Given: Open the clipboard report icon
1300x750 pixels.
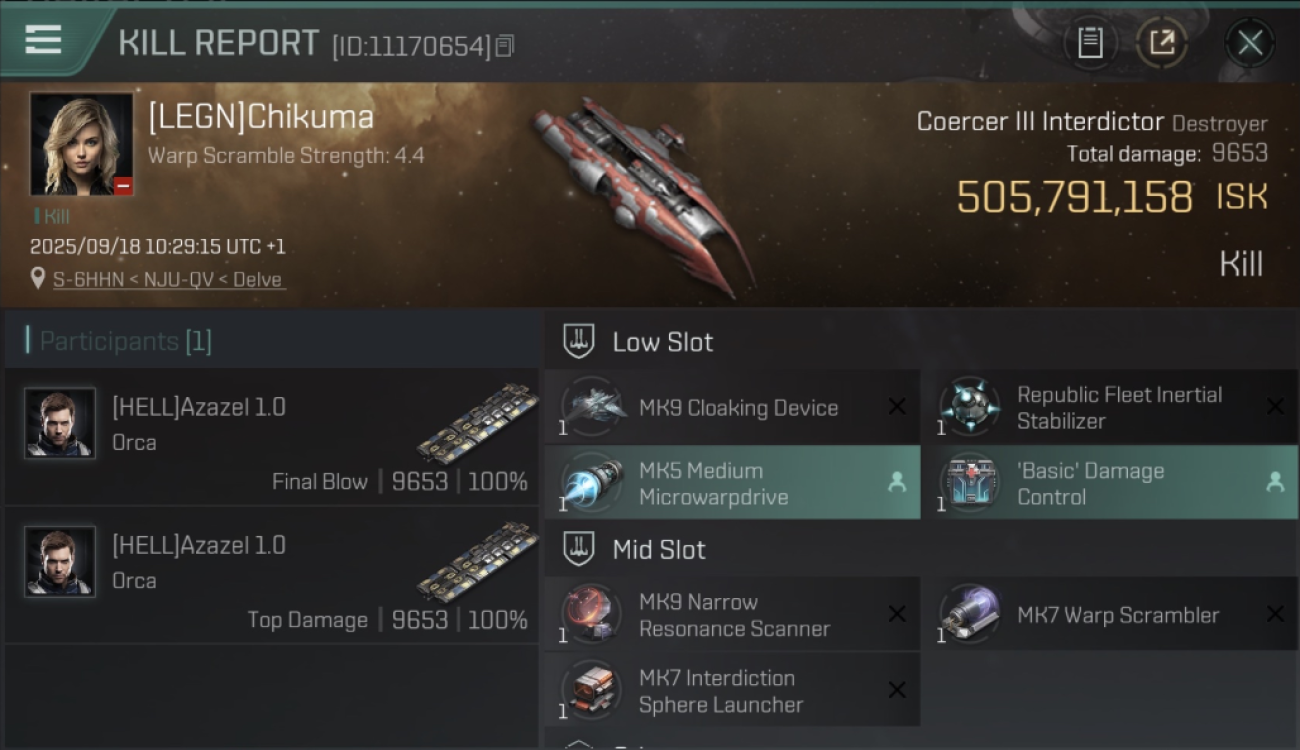Looking at the screenshot, I should click(1090, 43).
